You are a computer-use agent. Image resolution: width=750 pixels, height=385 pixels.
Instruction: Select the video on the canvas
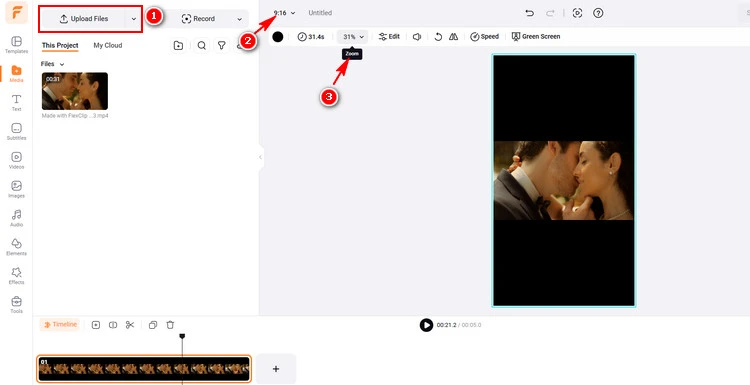pos(564,180)
